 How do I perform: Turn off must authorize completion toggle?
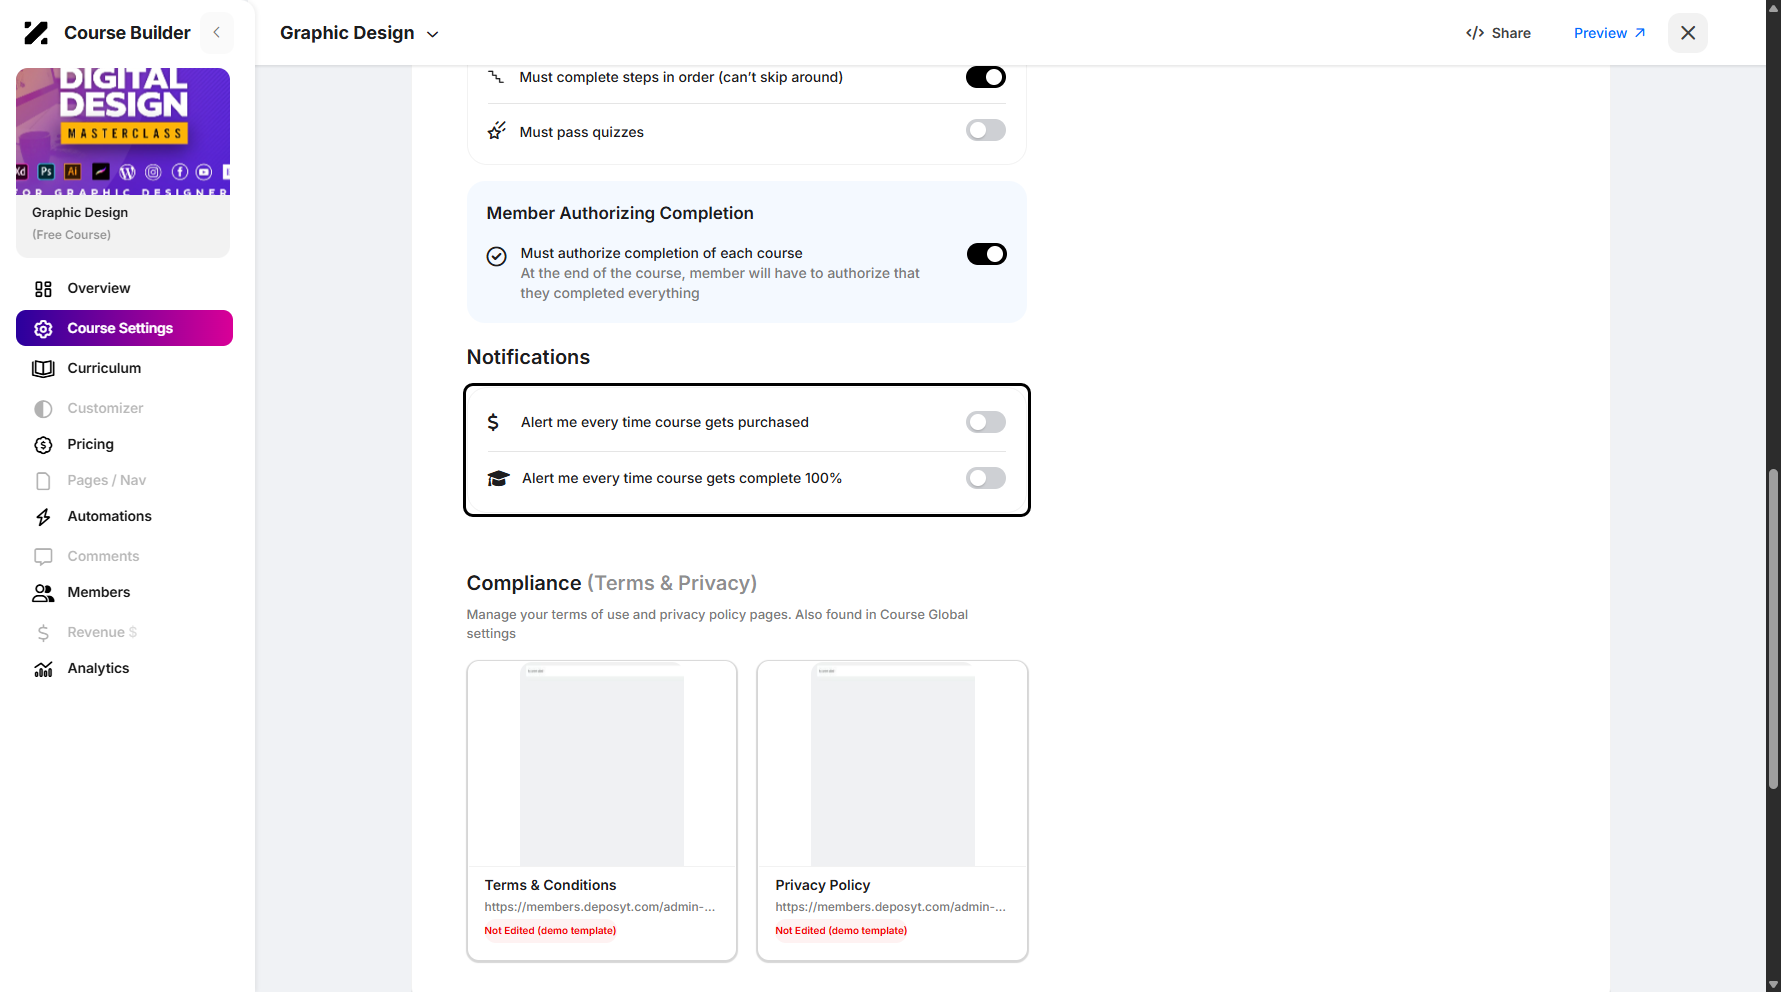pyautogui.click(x=986, y=254)
